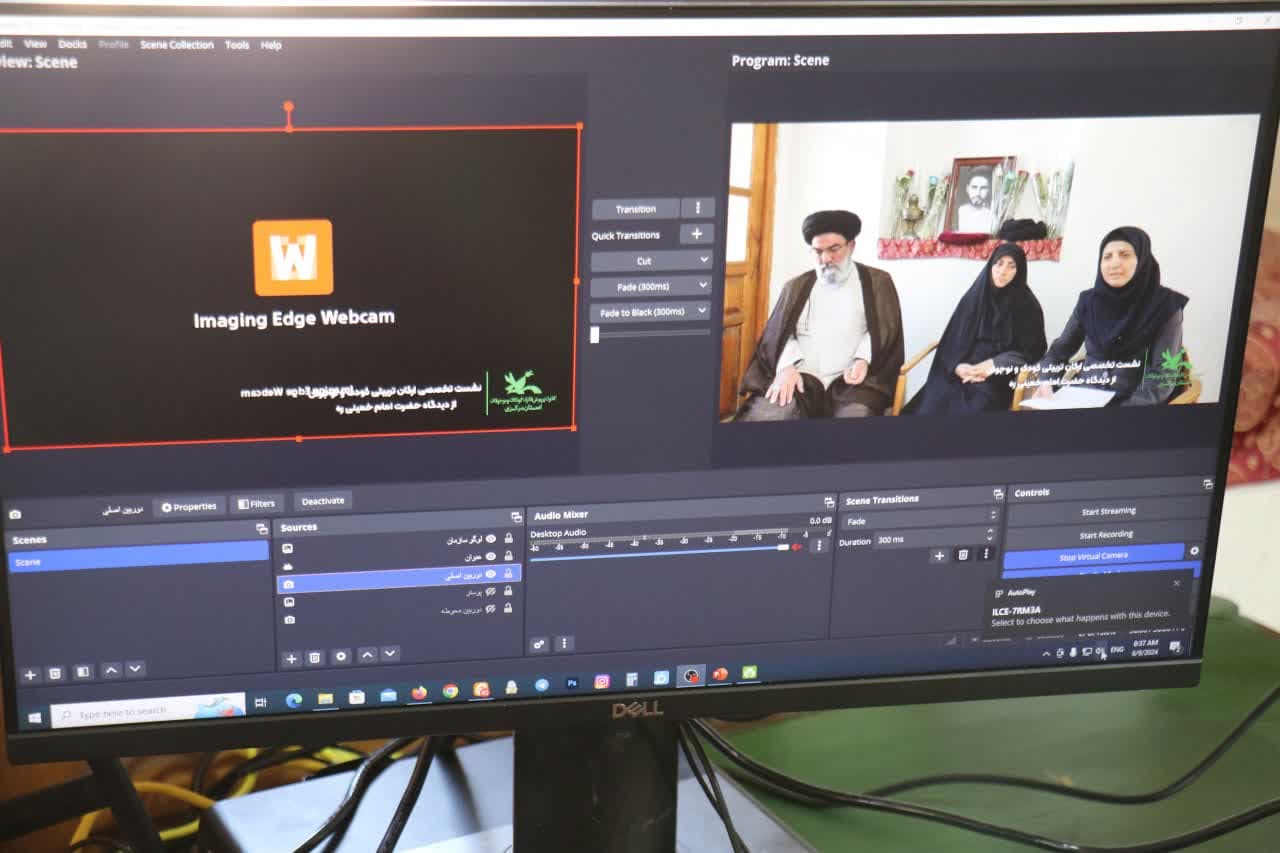Expand the Cut quick transition dropdown arrow
Viewport: 1280px width, 853px height.
(x=702, y=260)
